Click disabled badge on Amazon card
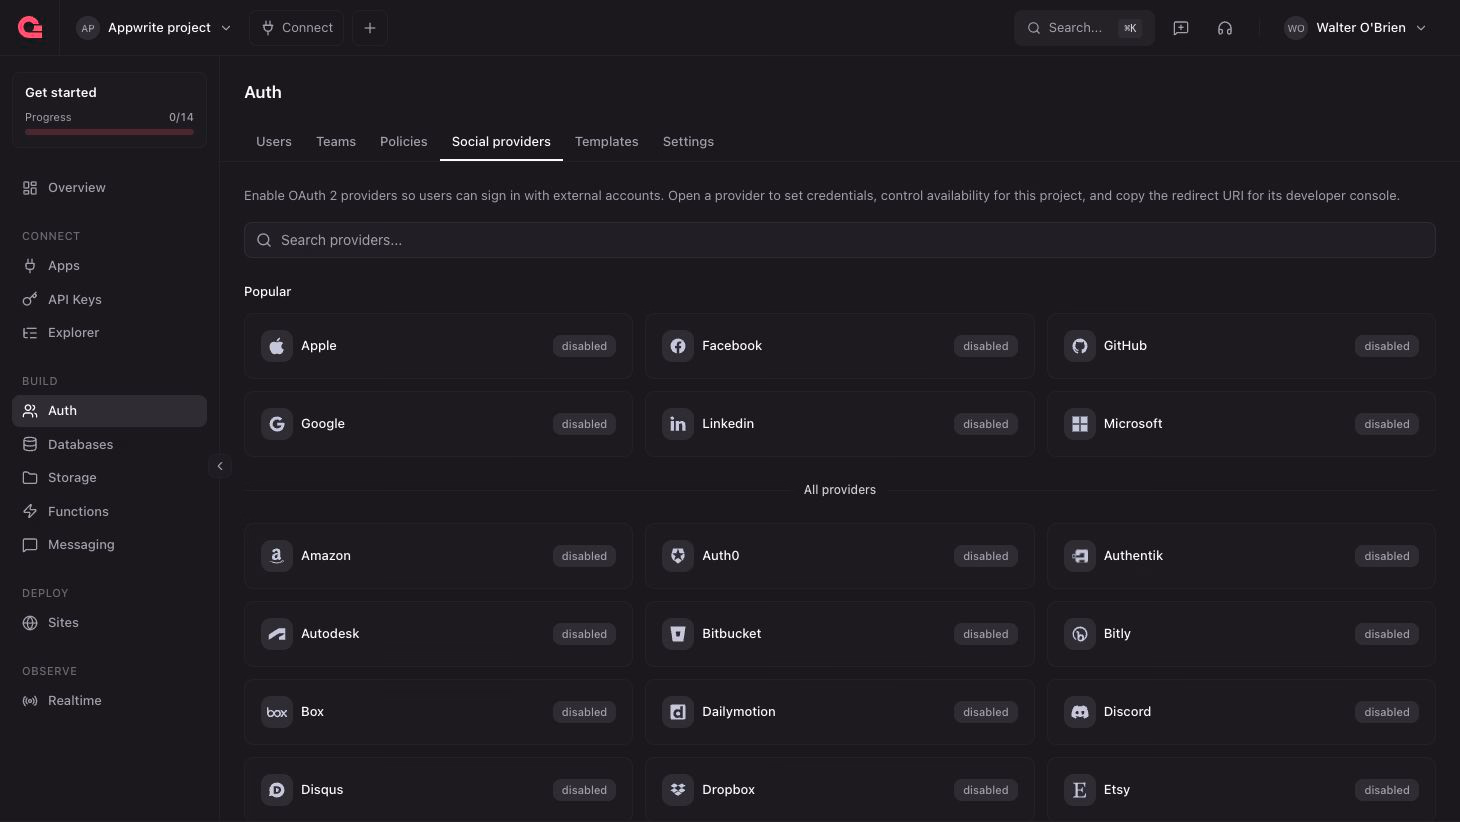 coord(584,556)
